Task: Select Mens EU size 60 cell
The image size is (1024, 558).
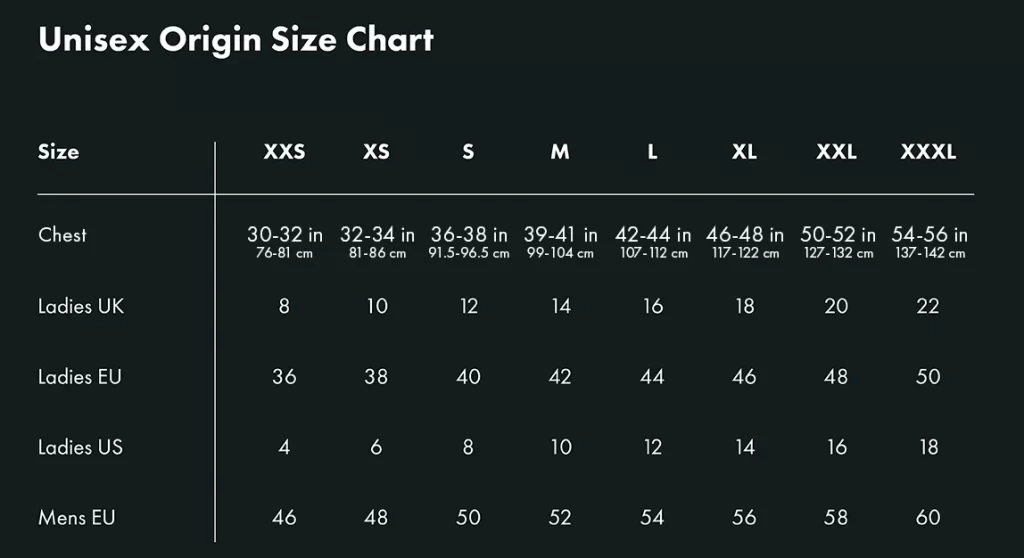Action: [x=928, y=518]
